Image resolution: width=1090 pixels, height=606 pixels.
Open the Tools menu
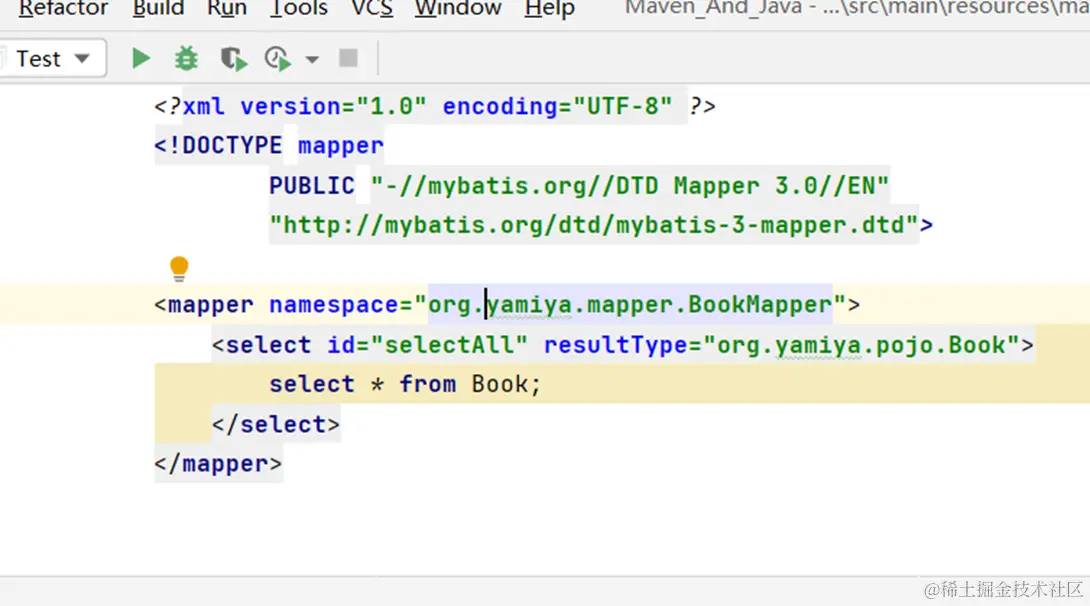coord(299,8)
